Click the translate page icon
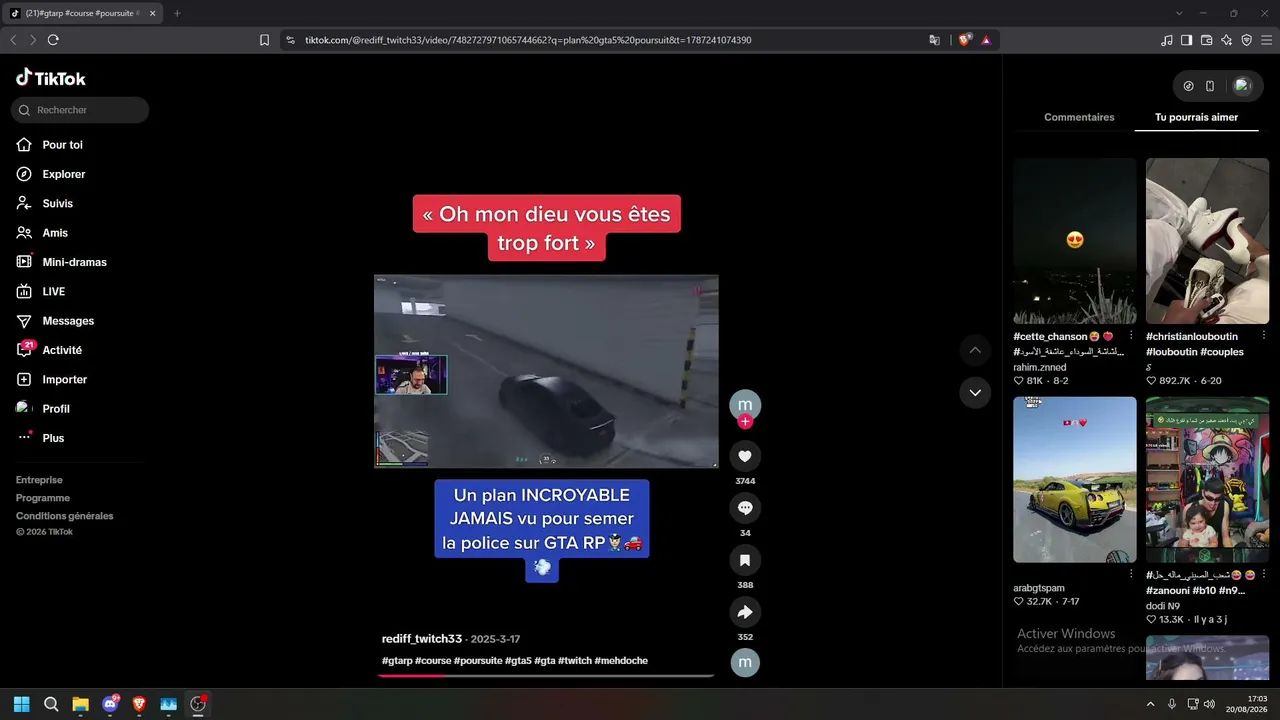This screenshot has height=720, width=1280. click(x=934, y=40)
